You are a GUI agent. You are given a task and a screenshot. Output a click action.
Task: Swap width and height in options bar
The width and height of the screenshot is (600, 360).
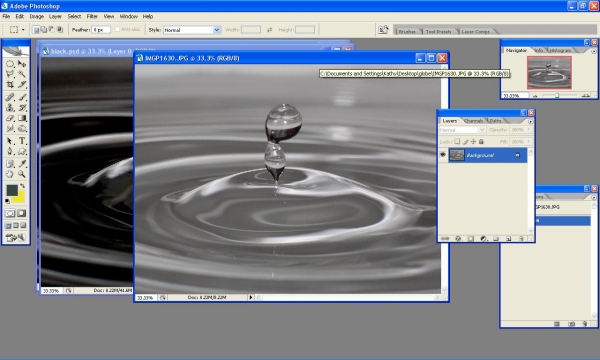(x=269, y=30)
